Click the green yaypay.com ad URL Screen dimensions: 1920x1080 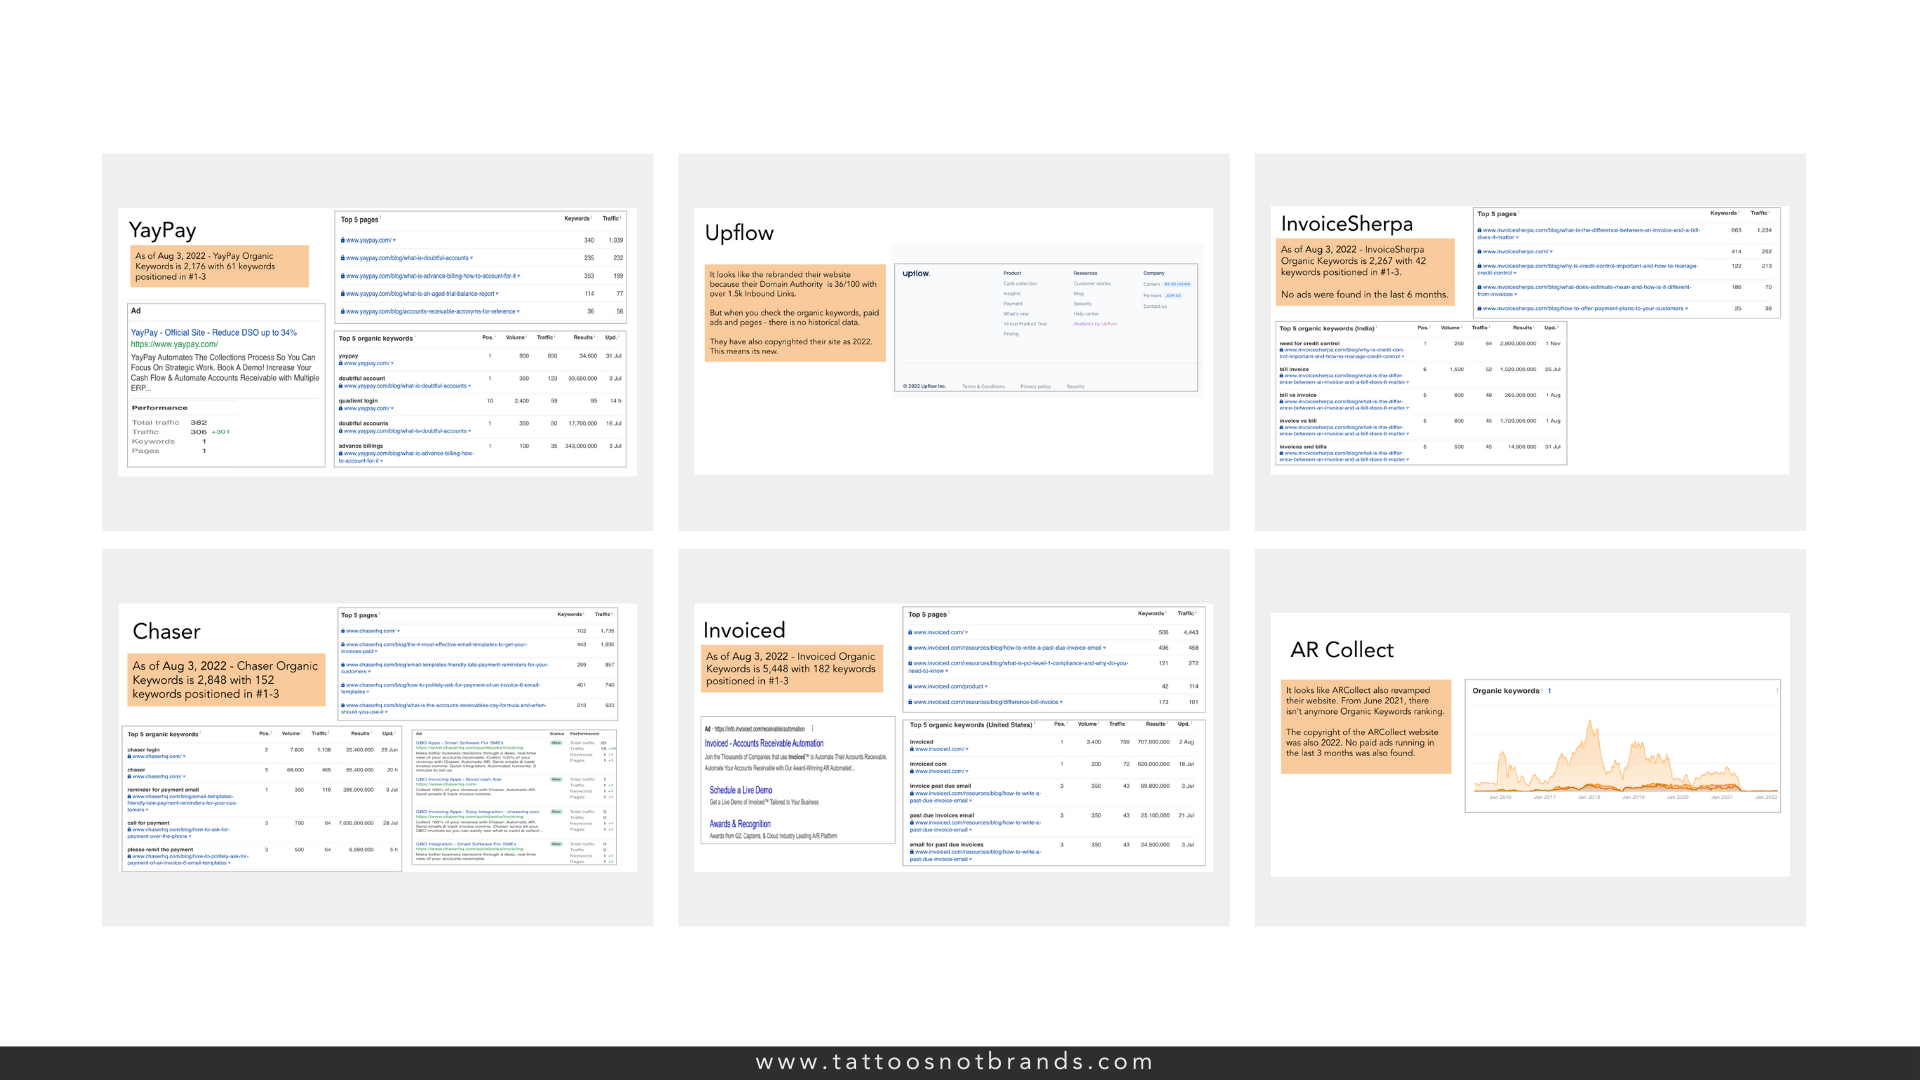174,344
